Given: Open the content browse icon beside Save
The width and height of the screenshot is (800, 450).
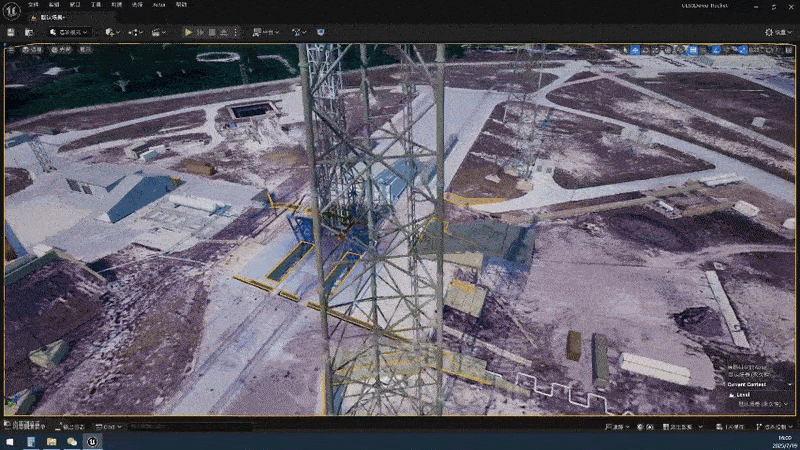Looking at the screenshot, I should point(30,32).
